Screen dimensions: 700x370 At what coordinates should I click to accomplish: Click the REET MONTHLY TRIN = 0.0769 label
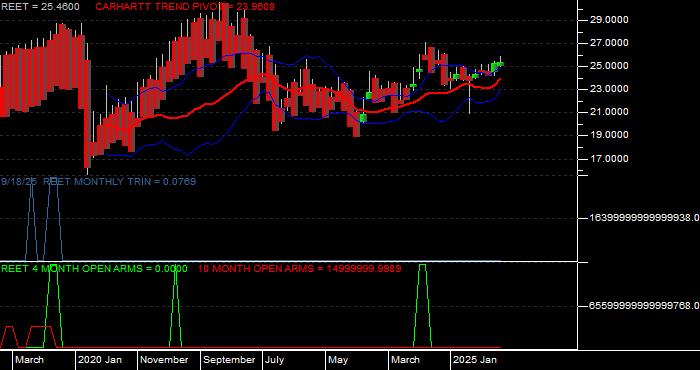click(x=119, y=182)
